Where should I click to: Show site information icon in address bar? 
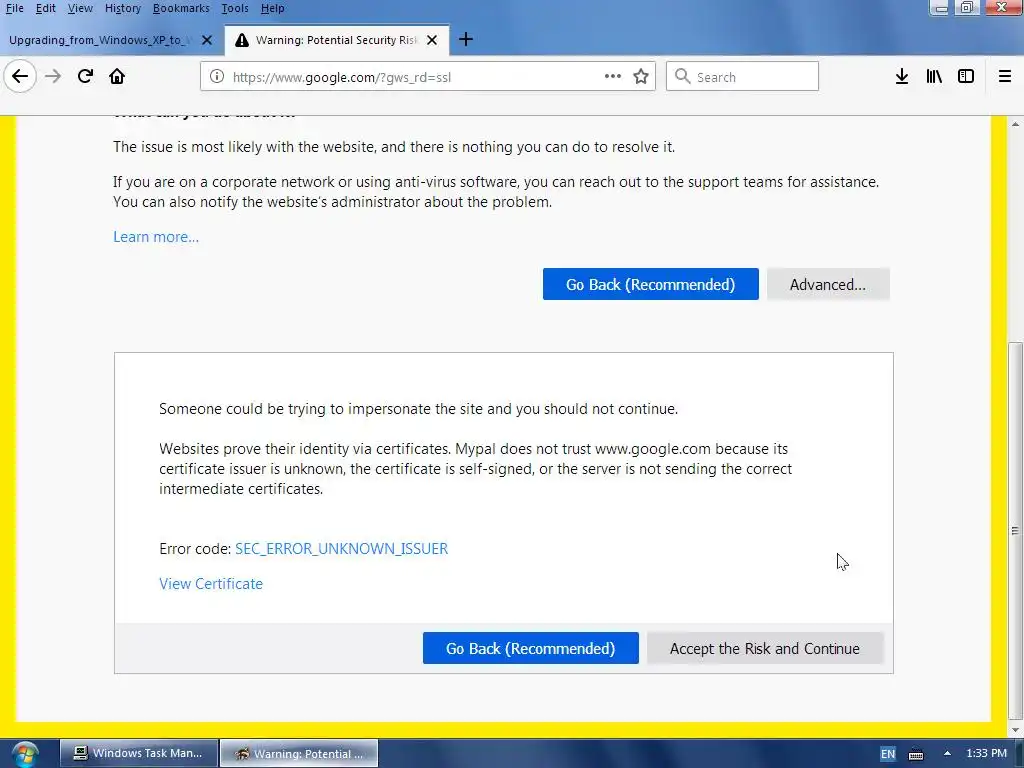[x=216, y=76]
